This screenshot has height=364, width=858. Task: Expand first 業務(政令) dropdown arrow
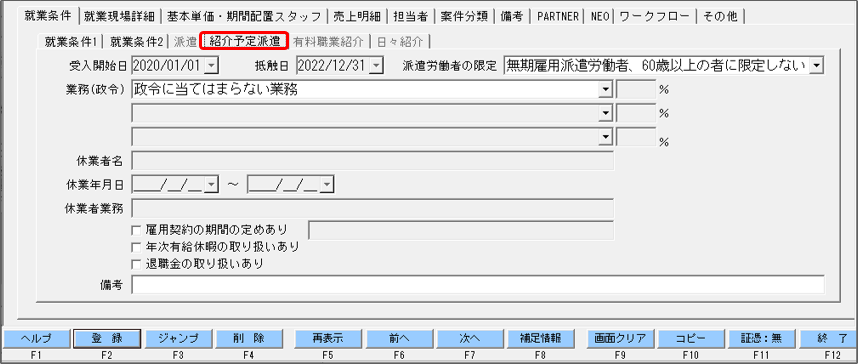tap(605, 90)
